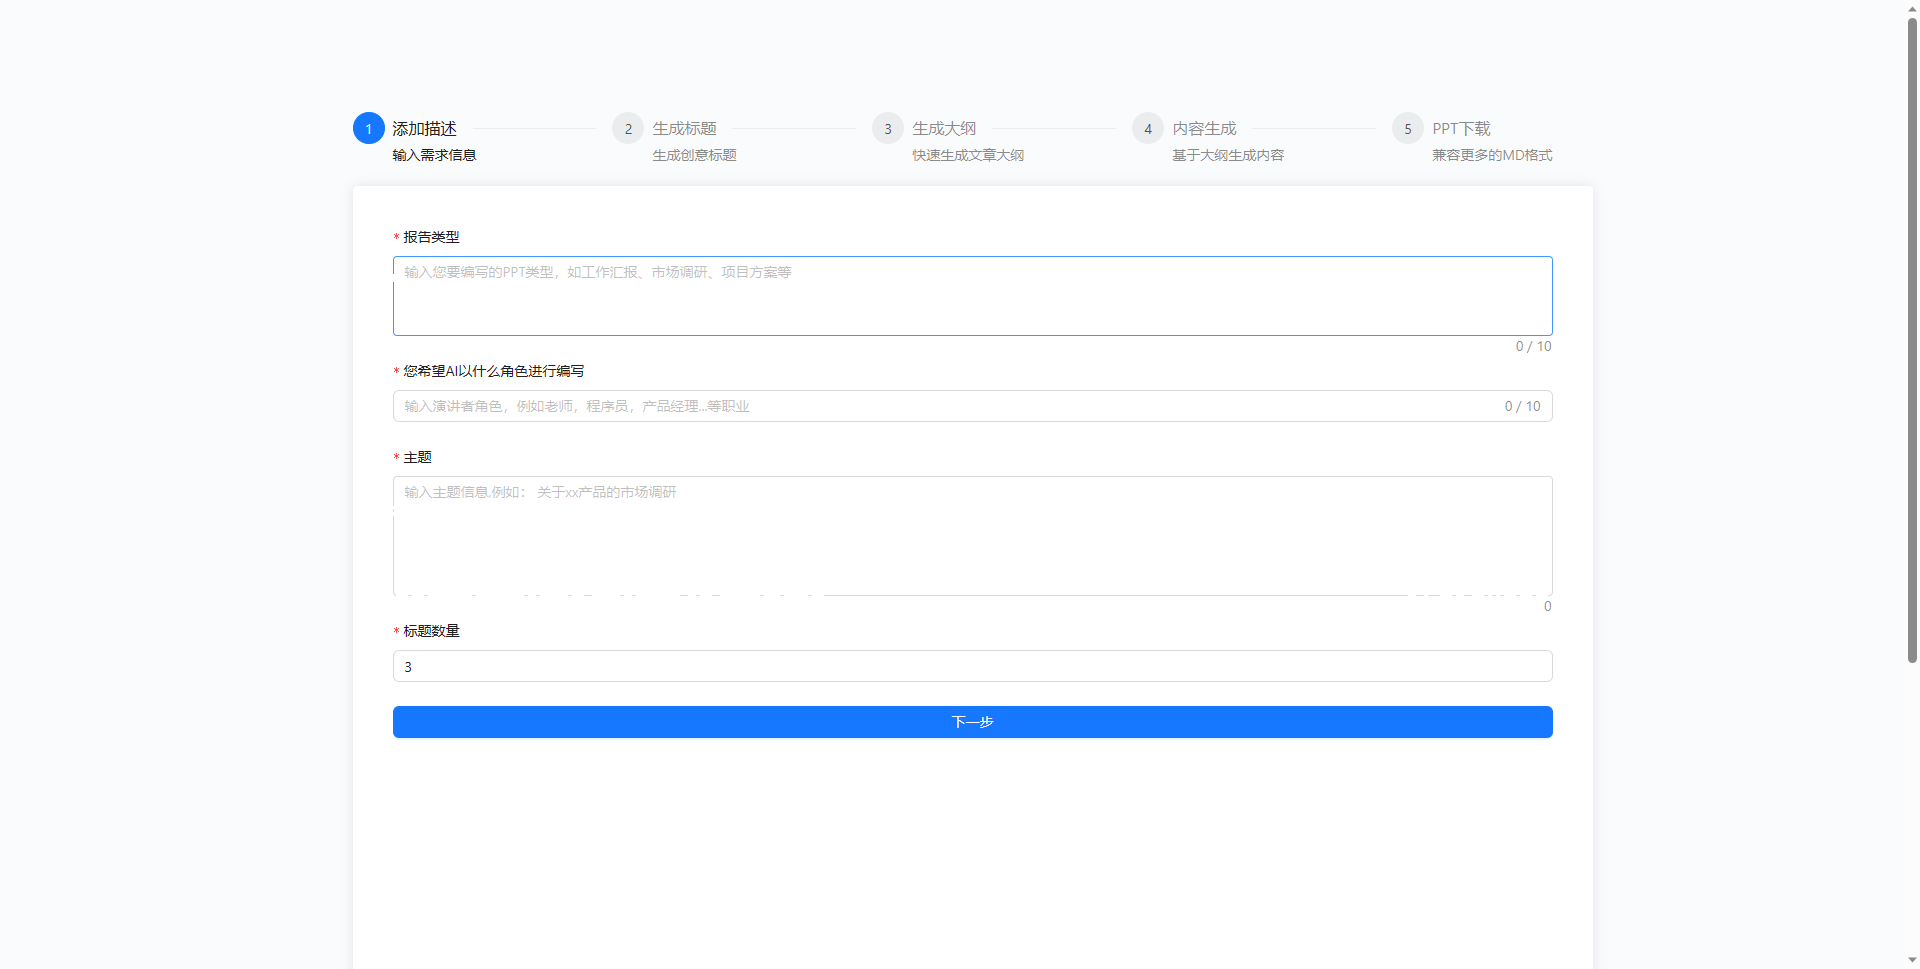The height and width of the screenshot is (969, 1920).
Task: Click the scrollbar down arrow
Action: [x=1912, y=960]
